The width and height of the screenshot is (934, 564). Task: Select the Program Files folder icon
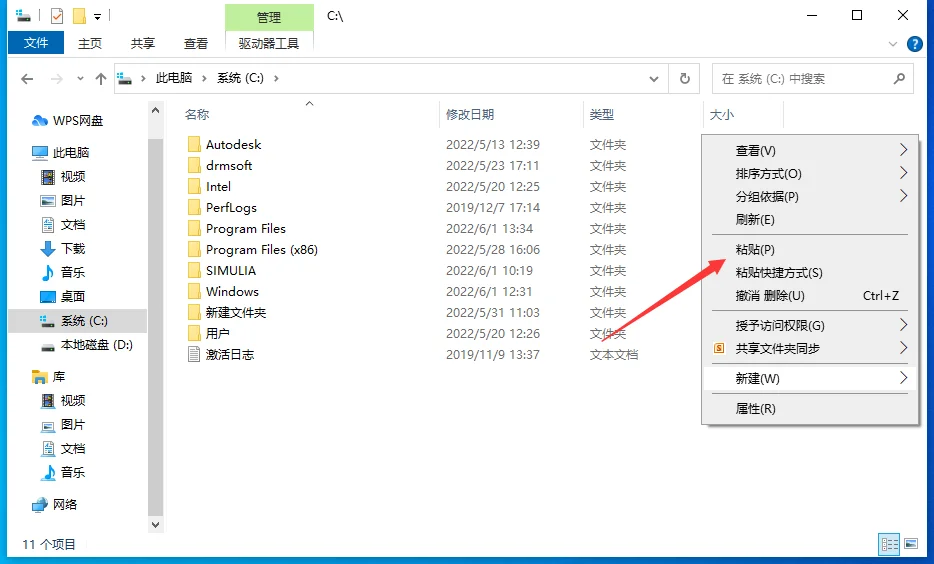pos(194,229)
